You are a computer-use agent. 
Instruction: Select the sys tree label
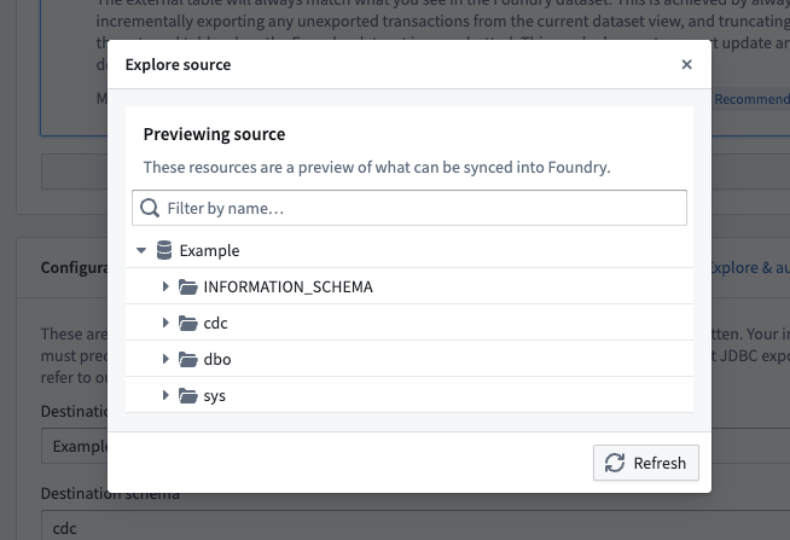tap(214, 396)
